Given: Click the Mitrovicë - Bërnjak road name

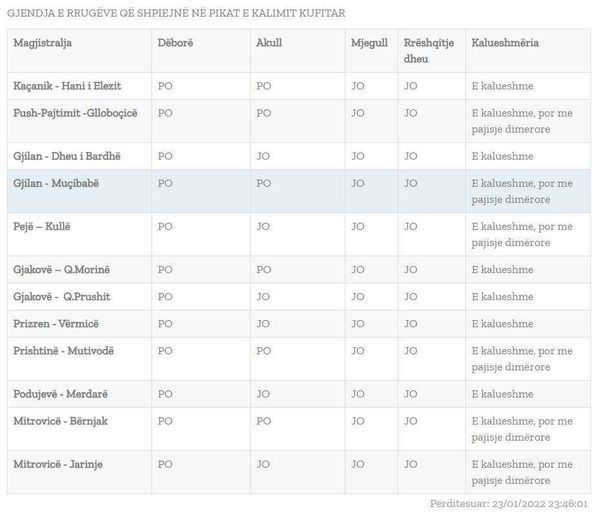Looking at the screenshot, I should pyautogui.click(x=60, y=421).
